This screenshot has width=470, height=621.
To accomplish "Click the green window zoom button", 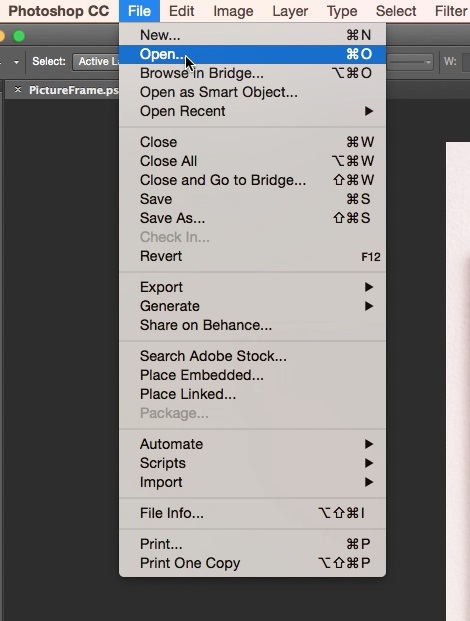I will pos(19,36).
